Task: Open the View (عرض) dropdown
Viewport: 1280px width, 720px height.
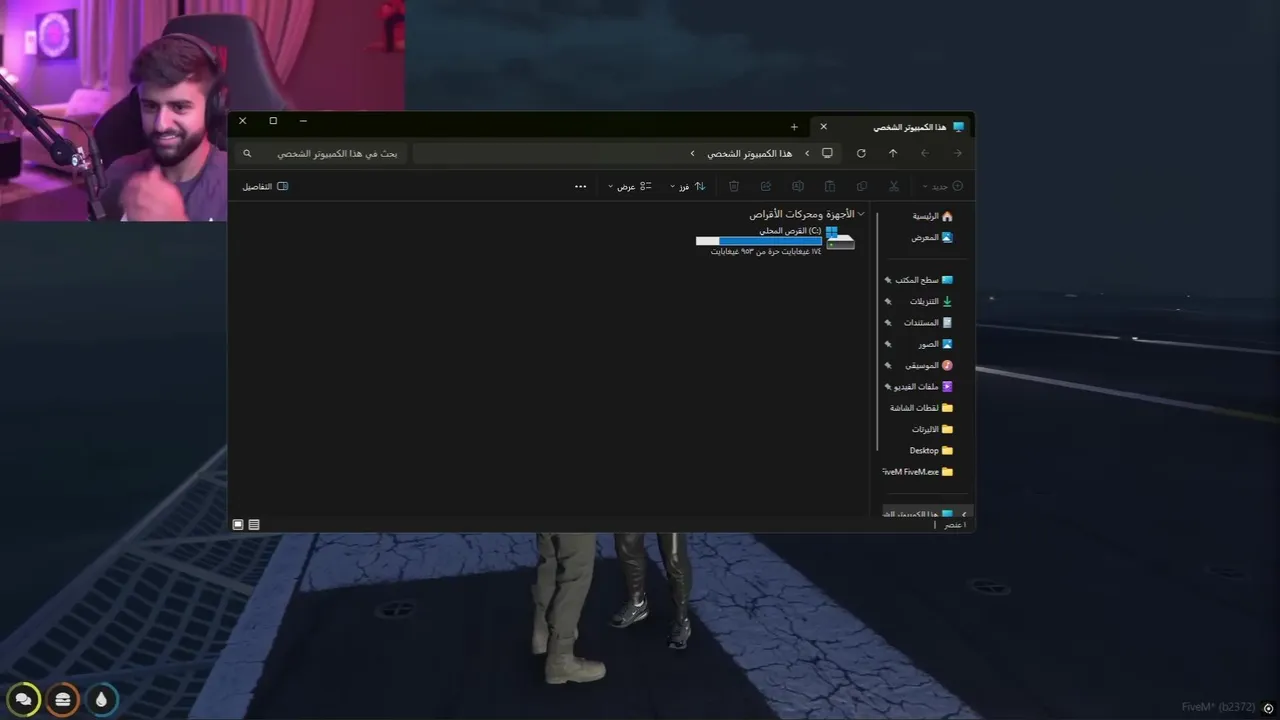Action: point(630,186)
